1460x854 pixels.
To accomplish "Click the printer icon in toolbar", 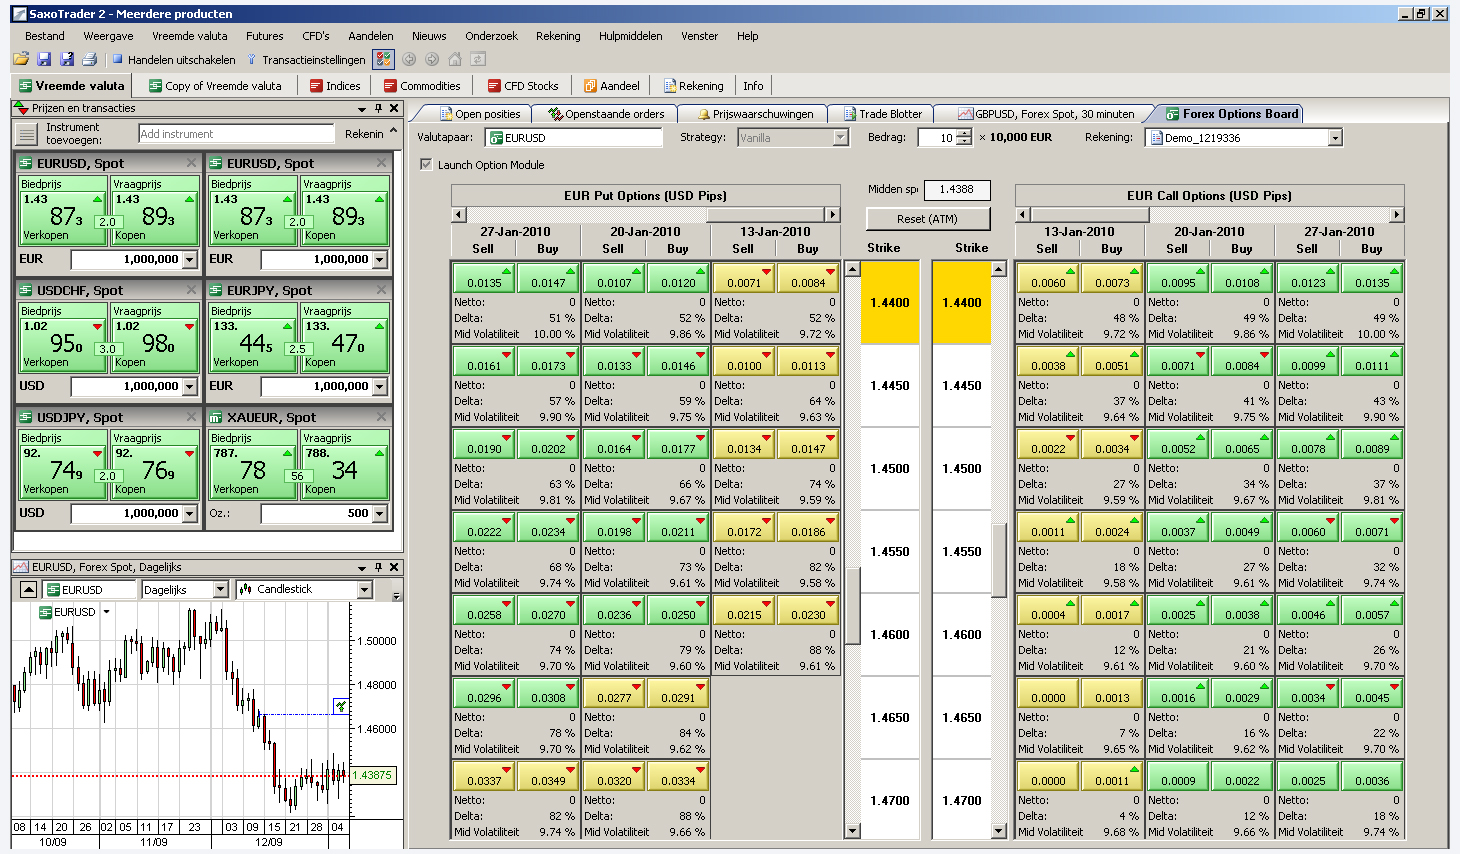I will pyautogui.click(x=89, y=60).
